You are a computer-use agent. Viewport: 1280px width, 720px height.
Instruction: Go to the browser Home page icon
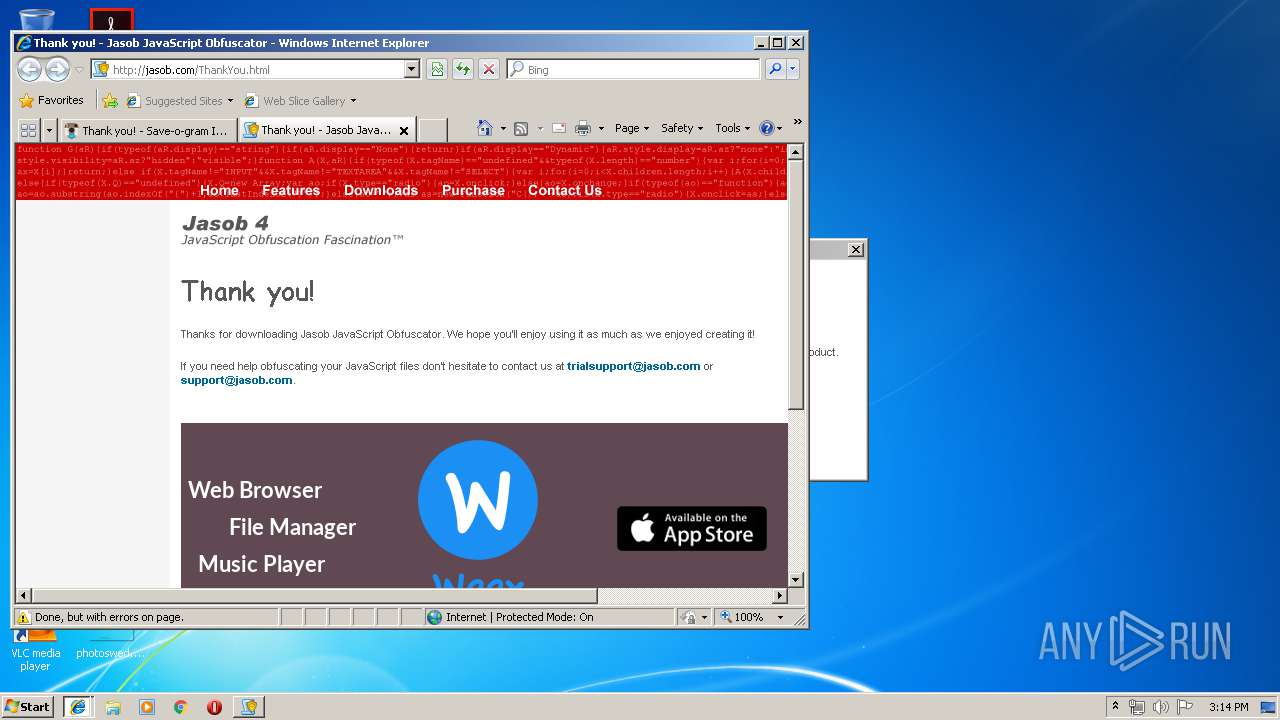pyautogui.click(x=484, y=128)
